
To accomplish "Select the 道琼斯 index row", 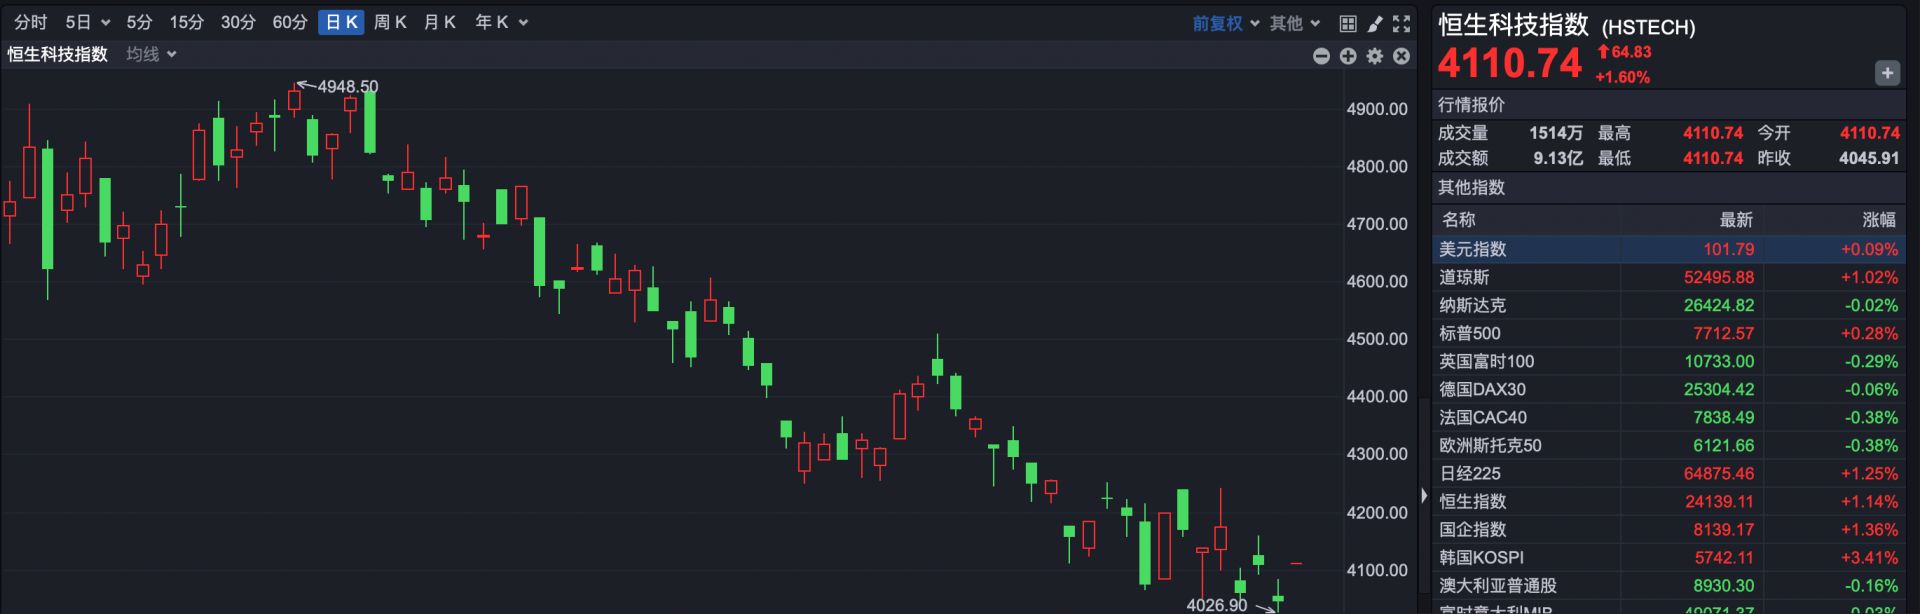I will [1668, 277].
